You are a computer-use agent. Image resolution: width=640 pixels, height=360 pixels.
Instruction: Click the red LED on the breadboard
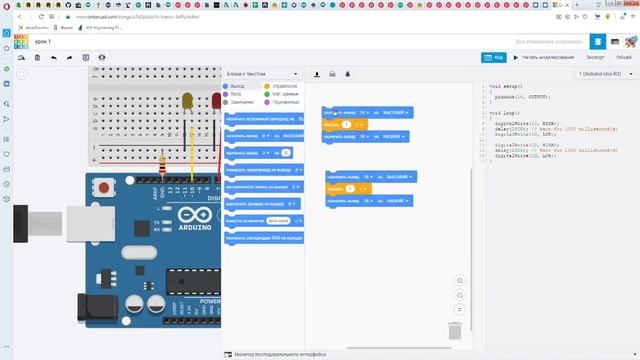click(x=216, y=102)
